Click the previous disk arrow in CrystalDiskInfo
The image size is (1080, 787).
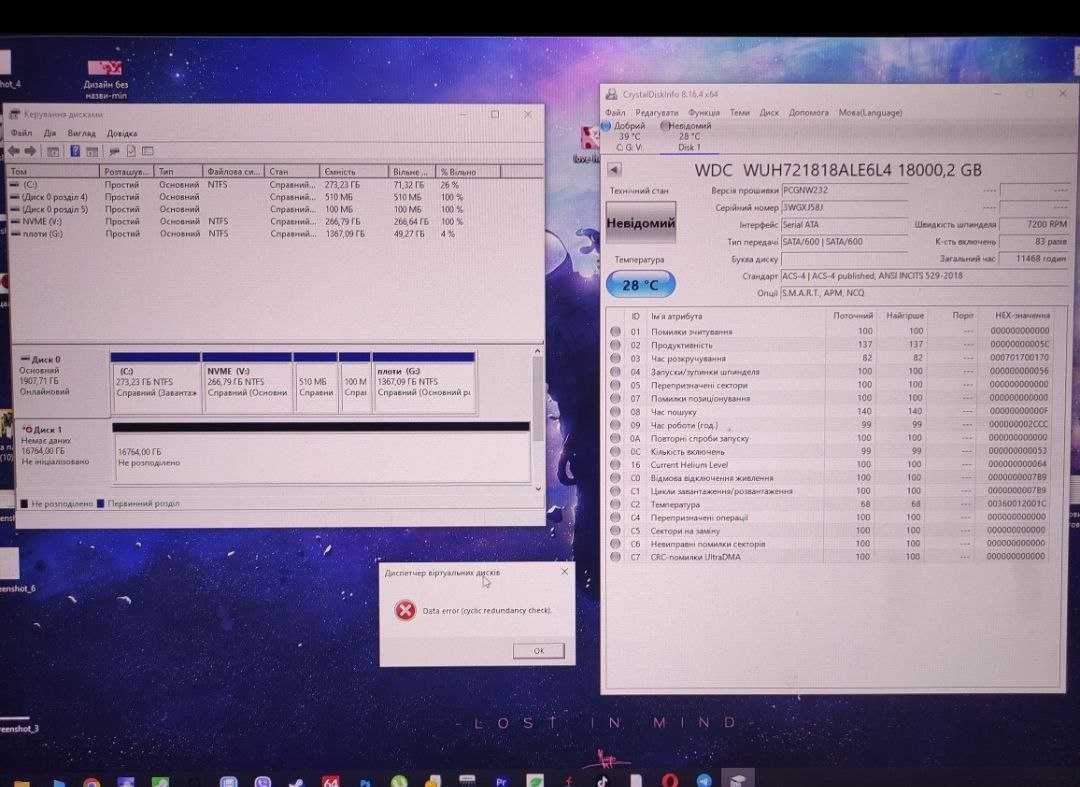click(614, 169)
